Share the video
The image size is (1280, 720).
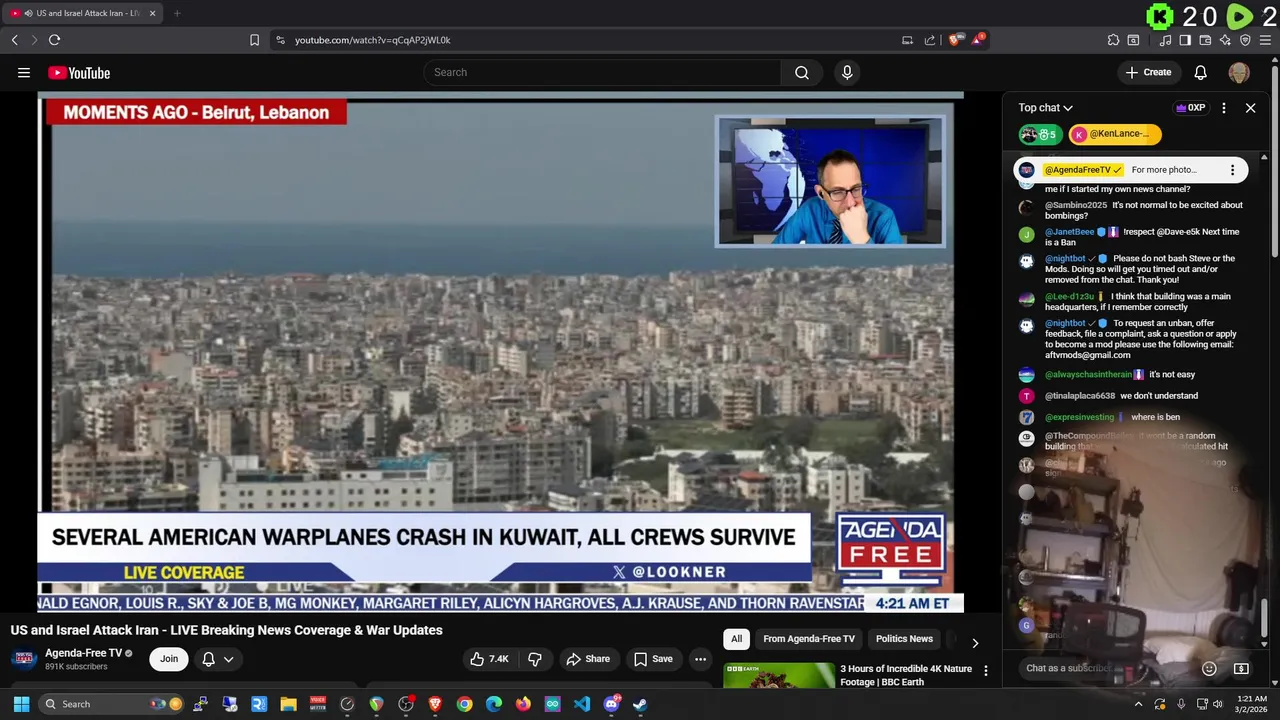click(x=587, y=659)
